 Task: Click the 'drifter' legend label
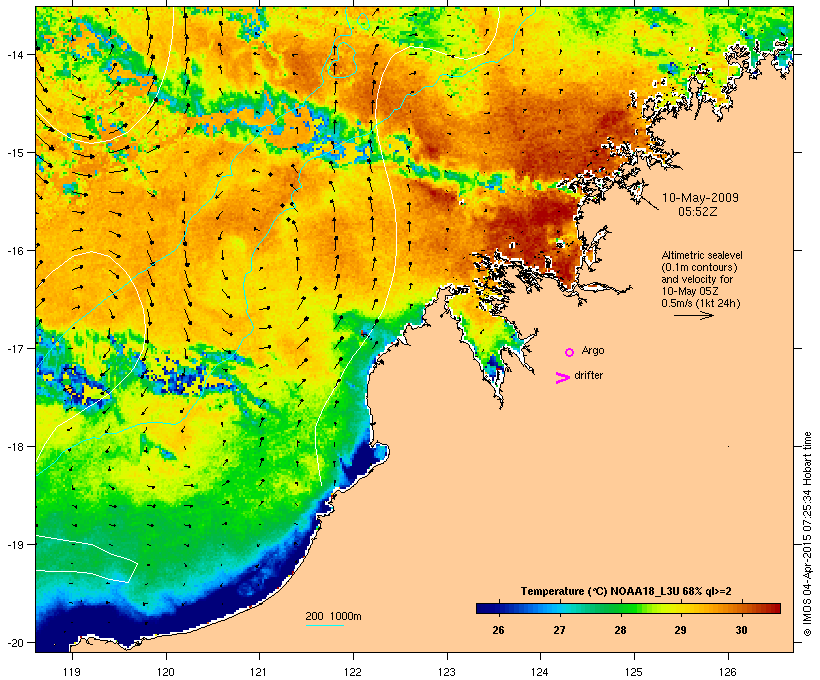pos(588,375)
